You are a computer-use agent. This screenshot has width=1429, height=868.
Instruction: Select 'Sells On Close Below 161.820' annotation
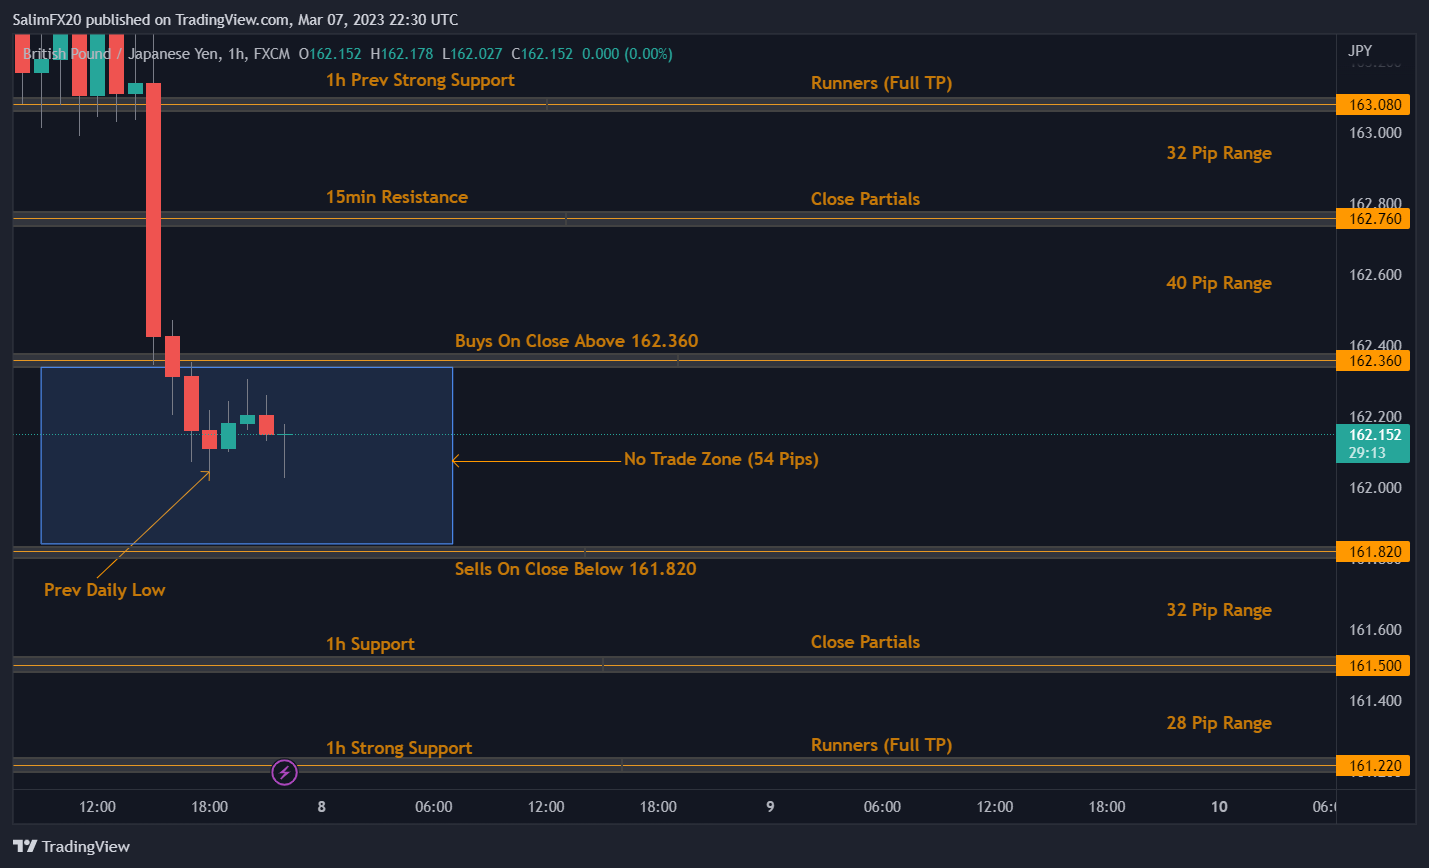point(575,569)
